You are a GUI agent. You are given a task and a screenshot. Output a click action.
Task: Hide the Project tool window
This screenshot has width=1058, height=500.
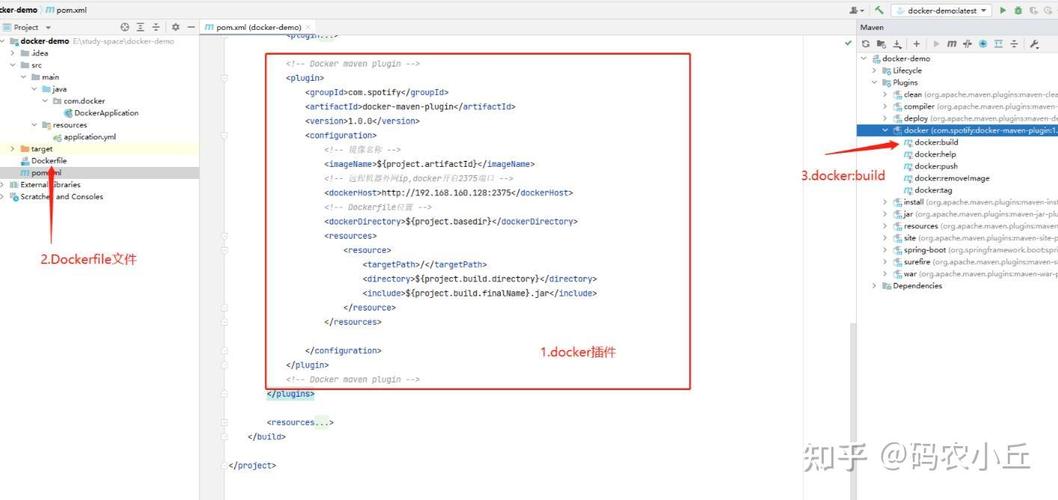click(191, 27)
